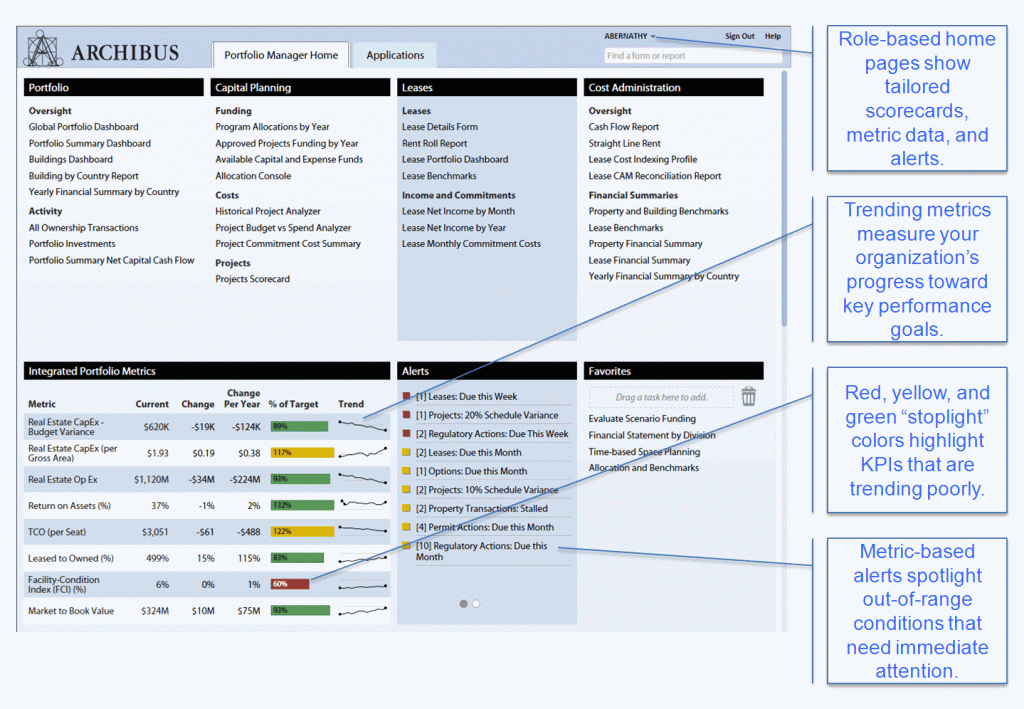Click red marker beside Projects: 20% Schedule Variance
Image resolution: width=1024 pixels, height=709 pixels.
click(x=406, y=415)
